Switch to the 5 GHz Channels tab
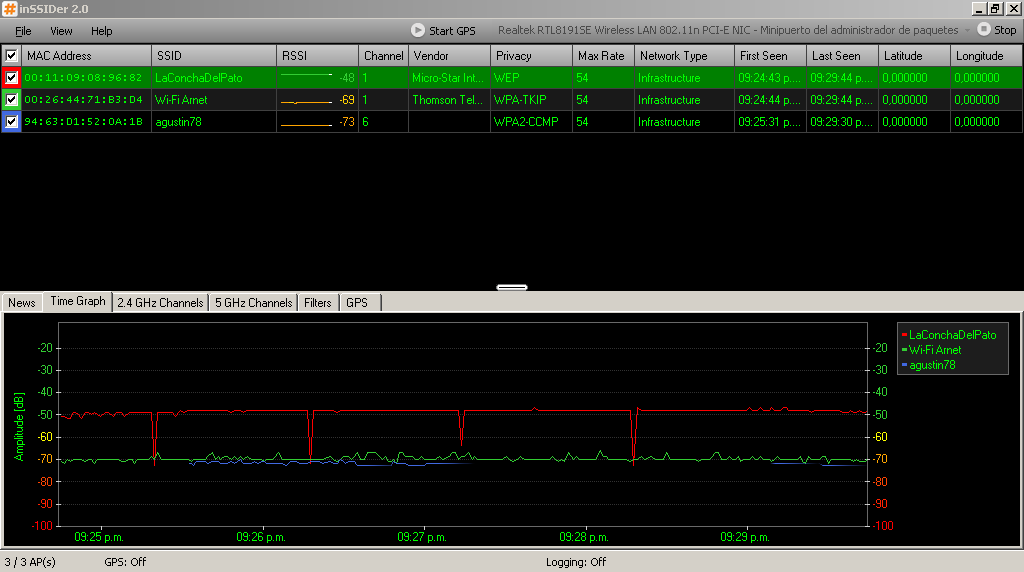Image resolution: width=1024 pixels, height=572 pixels. point(254,302)
